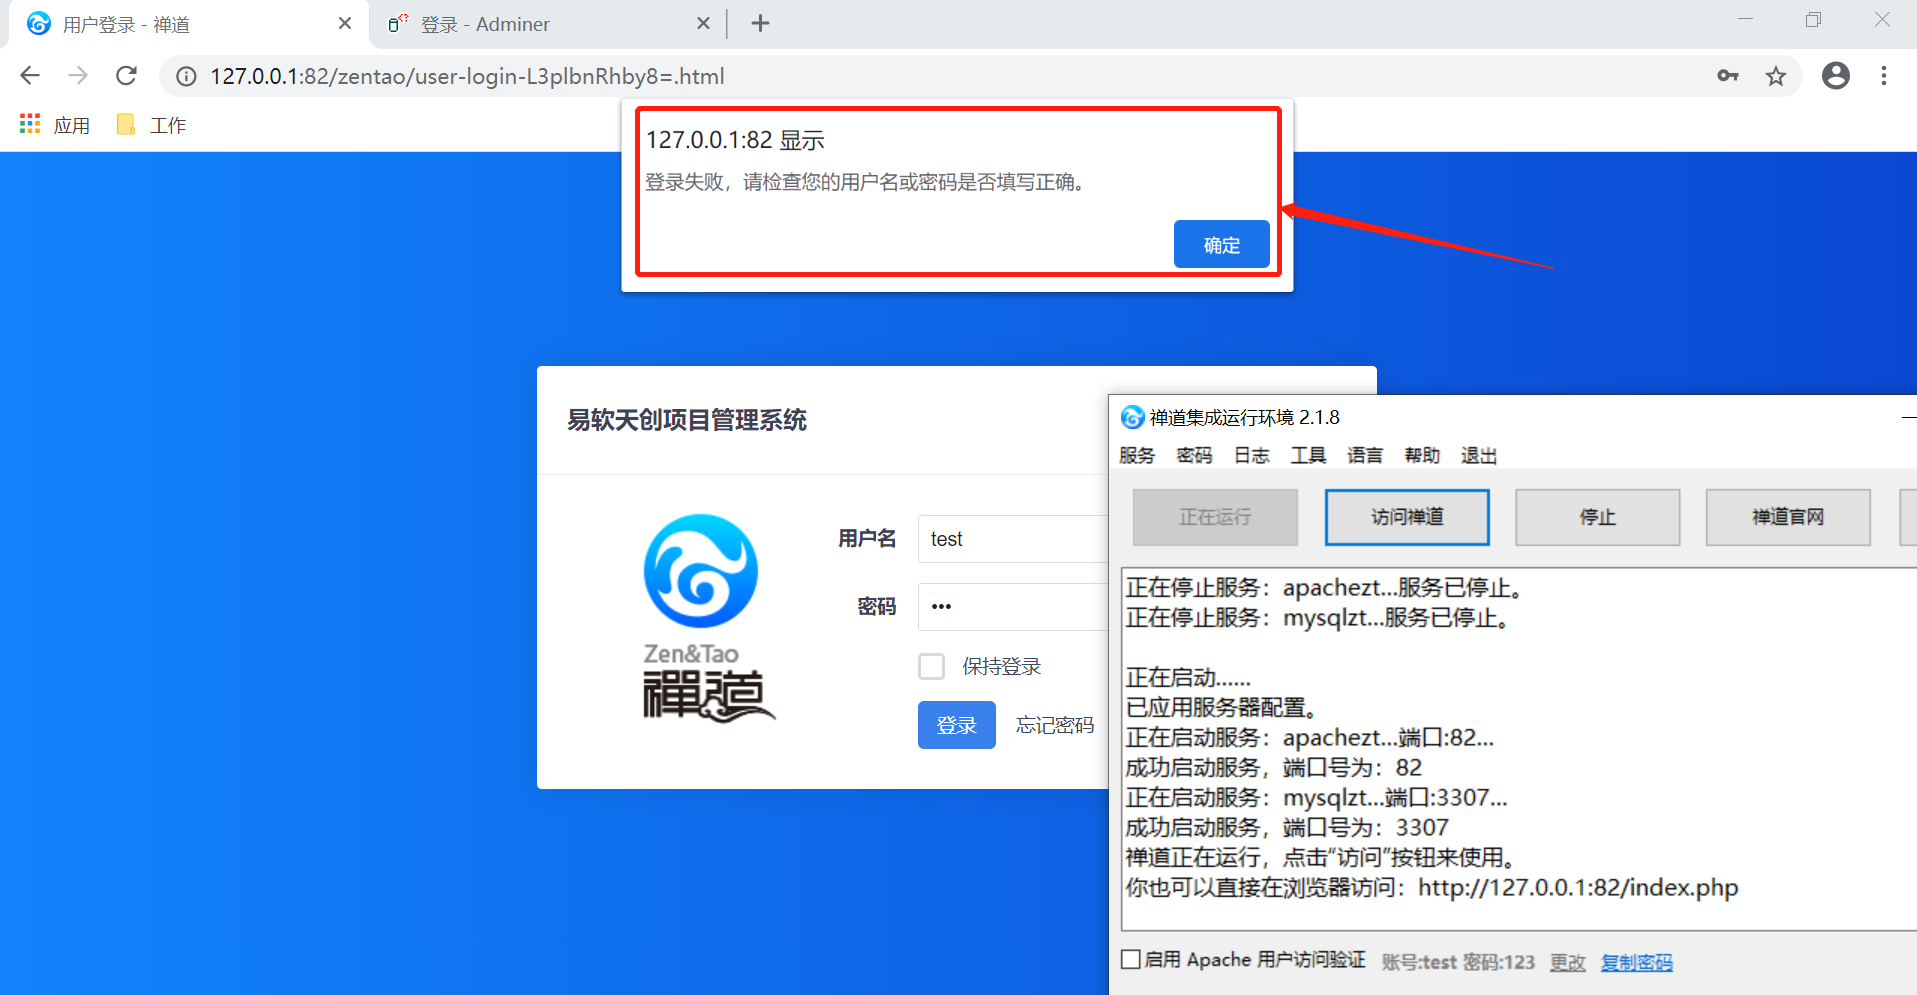Click the 退出 menu item
This screenshot has width=1917, height=995.
coord(1479,456)
